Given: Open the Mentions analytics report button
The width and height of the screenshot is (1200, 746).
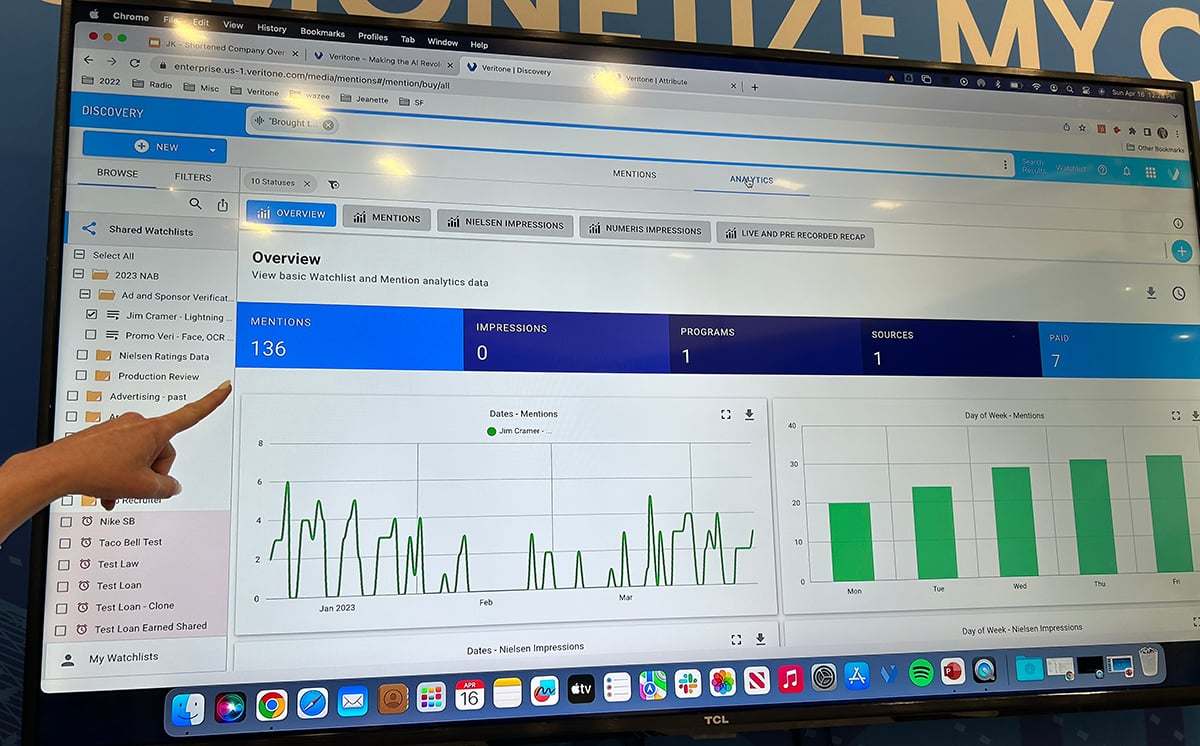Looking at the screenshot, I should pyautogui.click(x=386, y=217).
